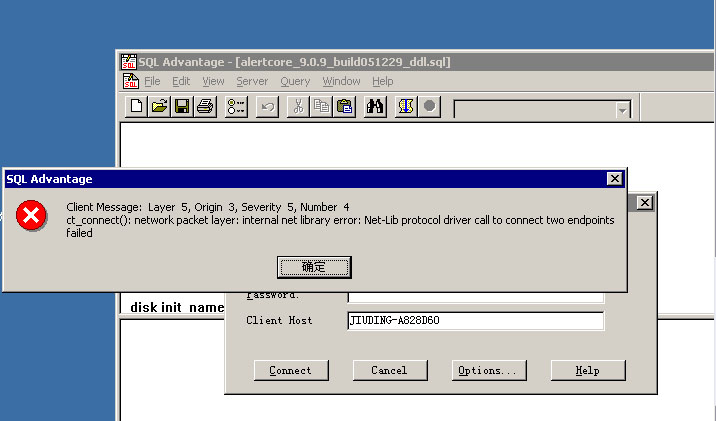
Task: Click the Options... button
Action: pos(489,370)
